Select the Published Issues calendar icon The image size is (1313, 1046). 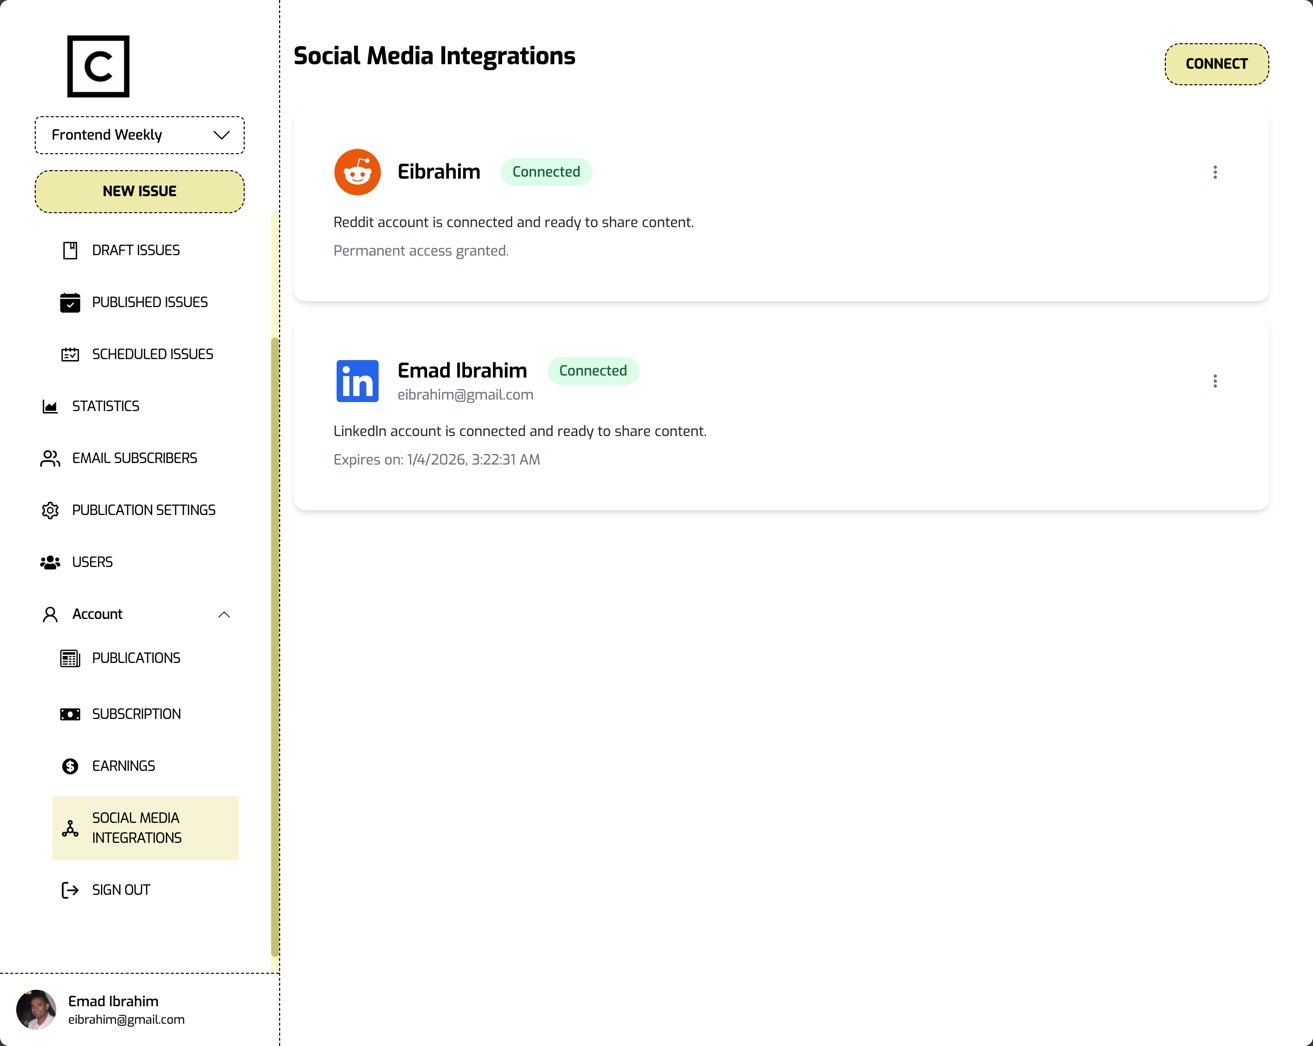click(x=70, y=302)
